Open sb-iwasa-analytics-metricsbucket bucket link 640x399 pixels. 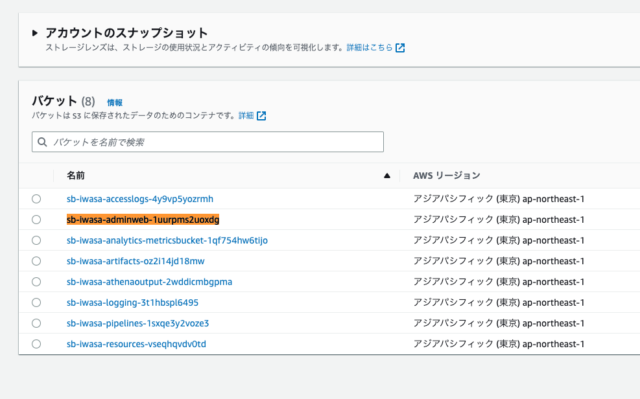pyautogui.click(x=167, y=240)
